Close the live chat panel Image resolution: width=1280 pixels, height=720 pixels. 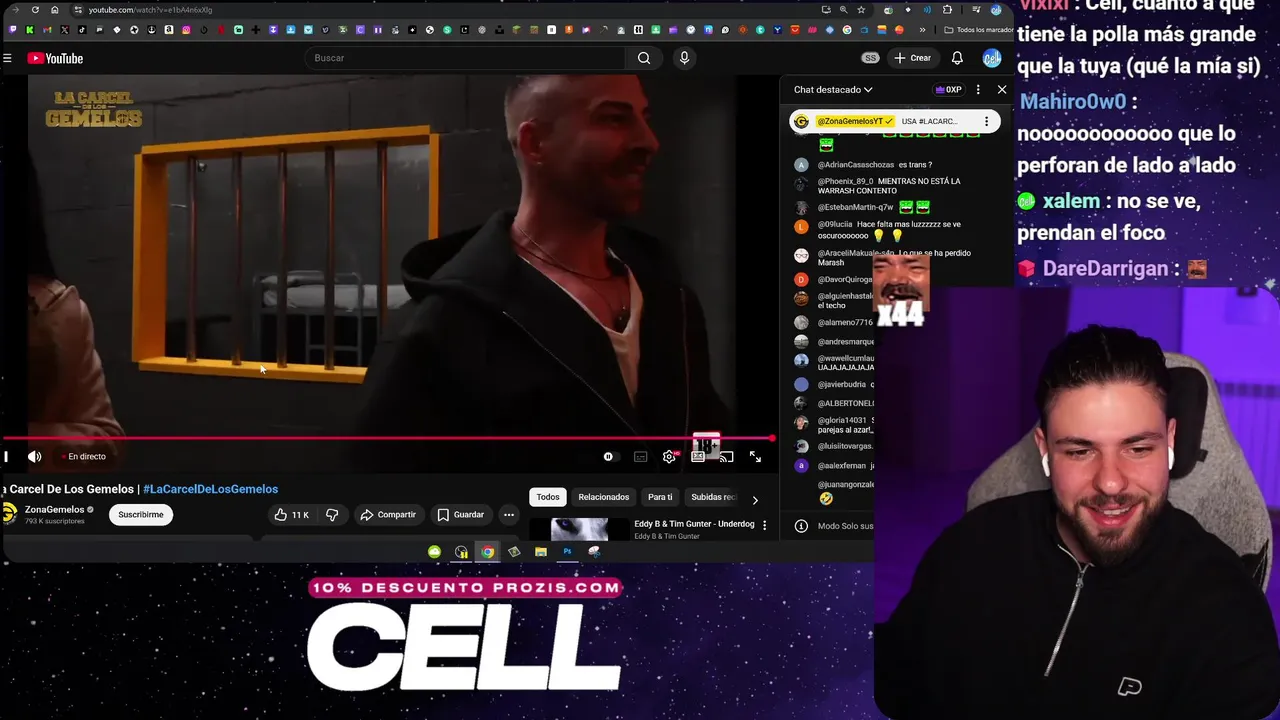click(1002, 90)
